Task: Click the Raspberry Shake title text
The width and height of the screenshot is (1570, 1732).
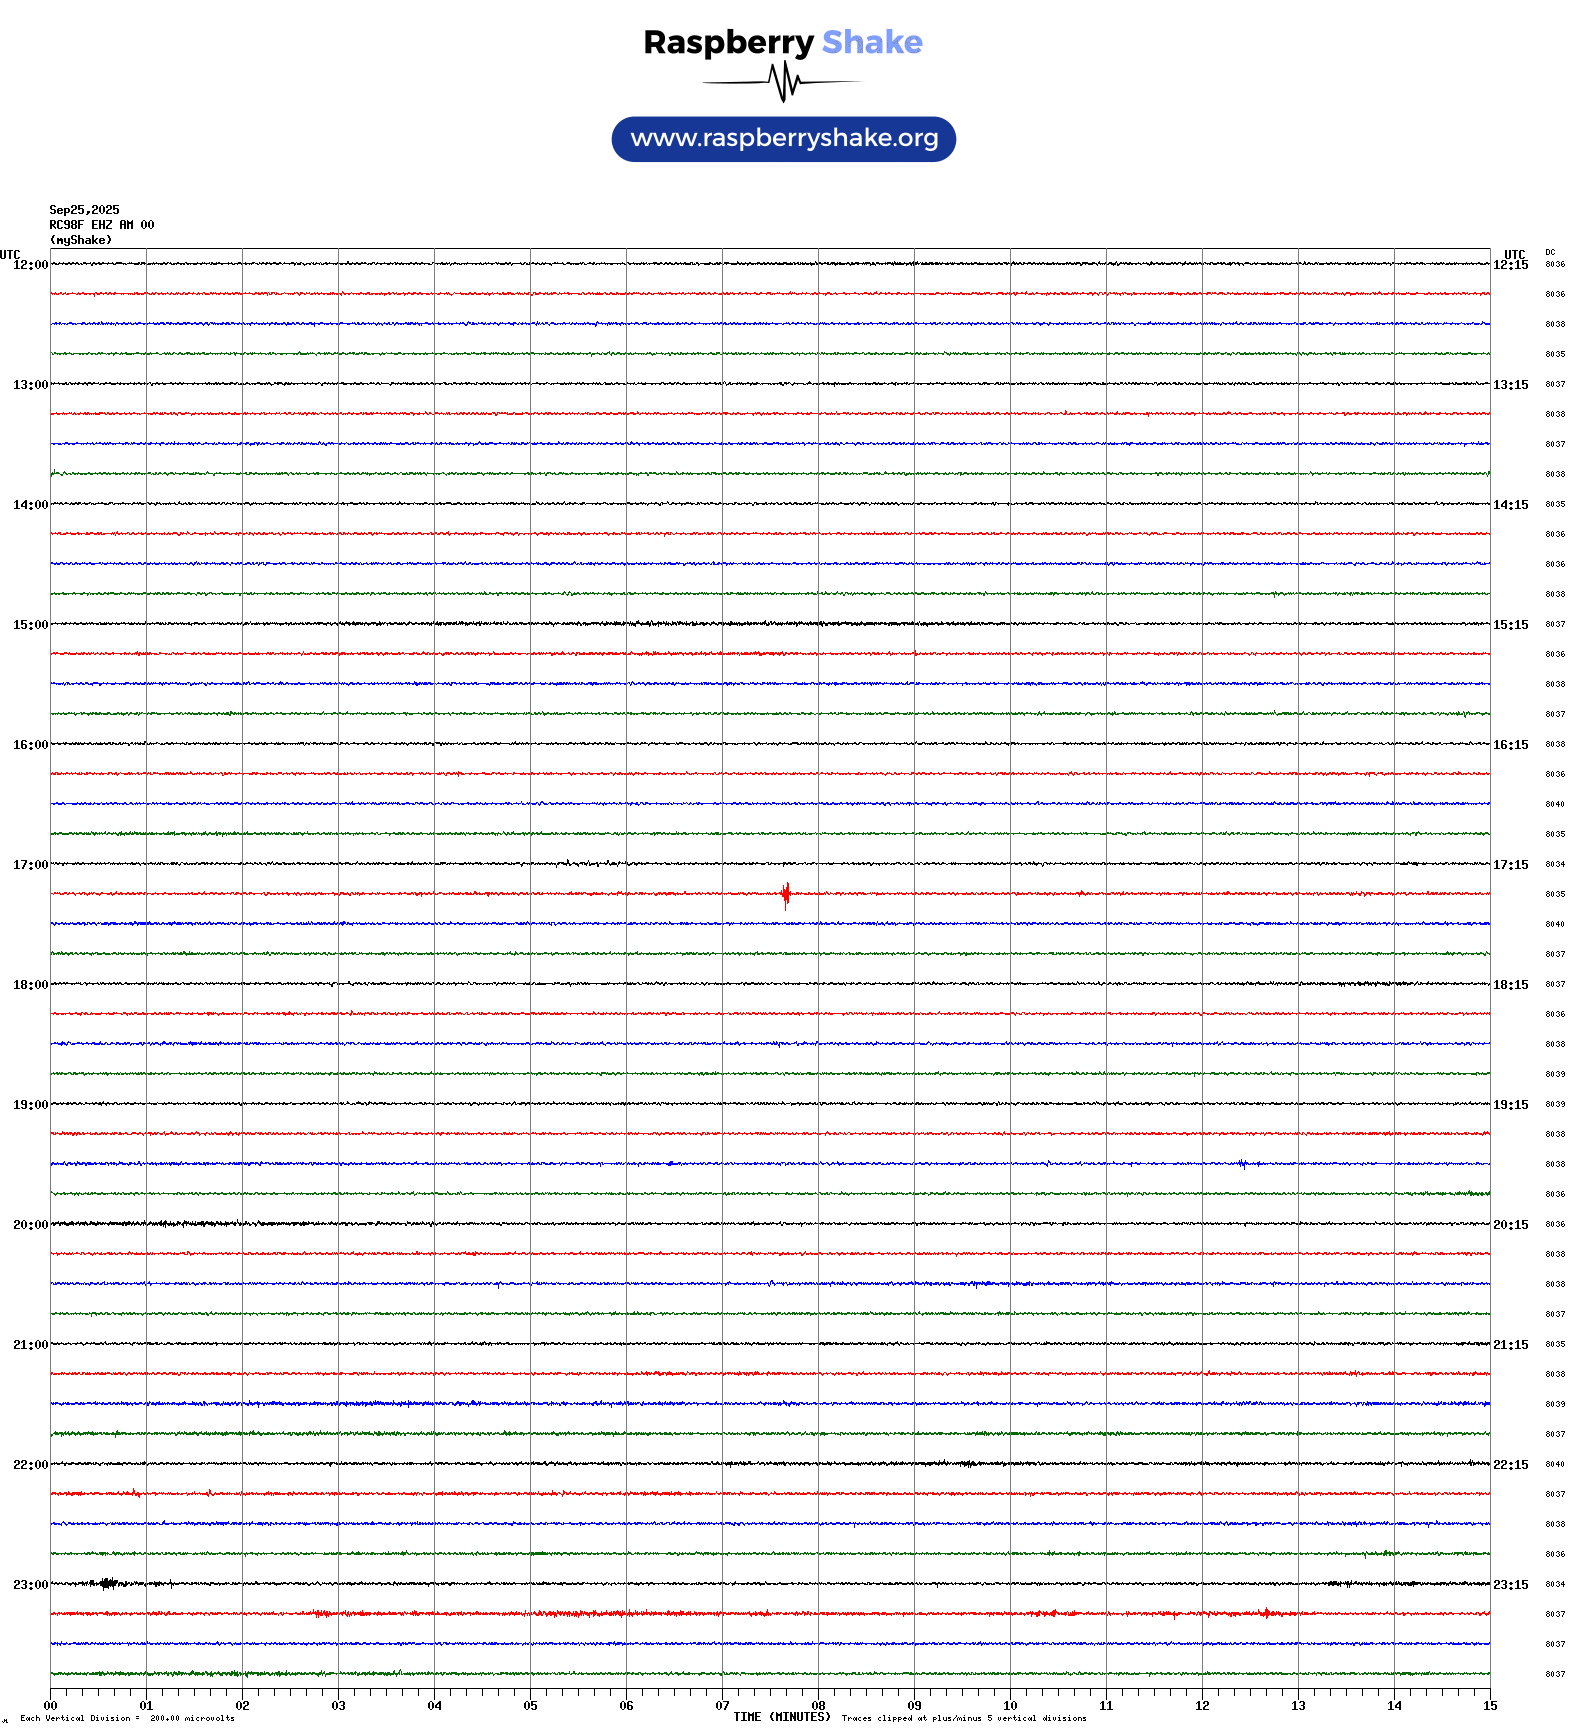Action: [783, 42]
